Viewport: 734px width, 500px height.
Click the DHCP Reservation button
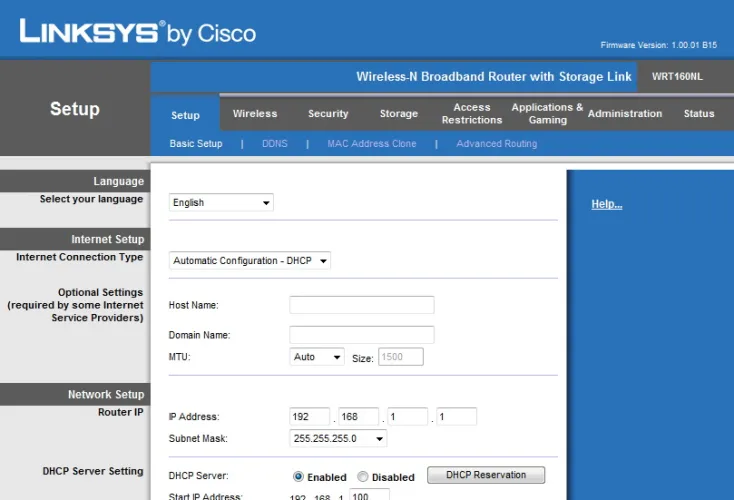[486, 475]
